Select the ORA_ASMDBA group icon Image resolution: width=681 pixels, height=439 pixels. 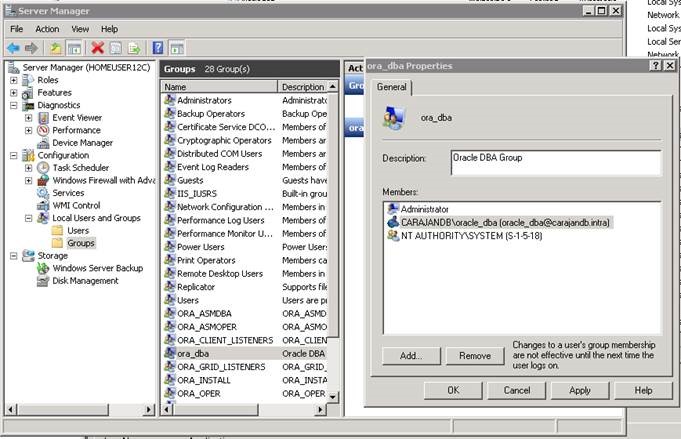point(169,314)
